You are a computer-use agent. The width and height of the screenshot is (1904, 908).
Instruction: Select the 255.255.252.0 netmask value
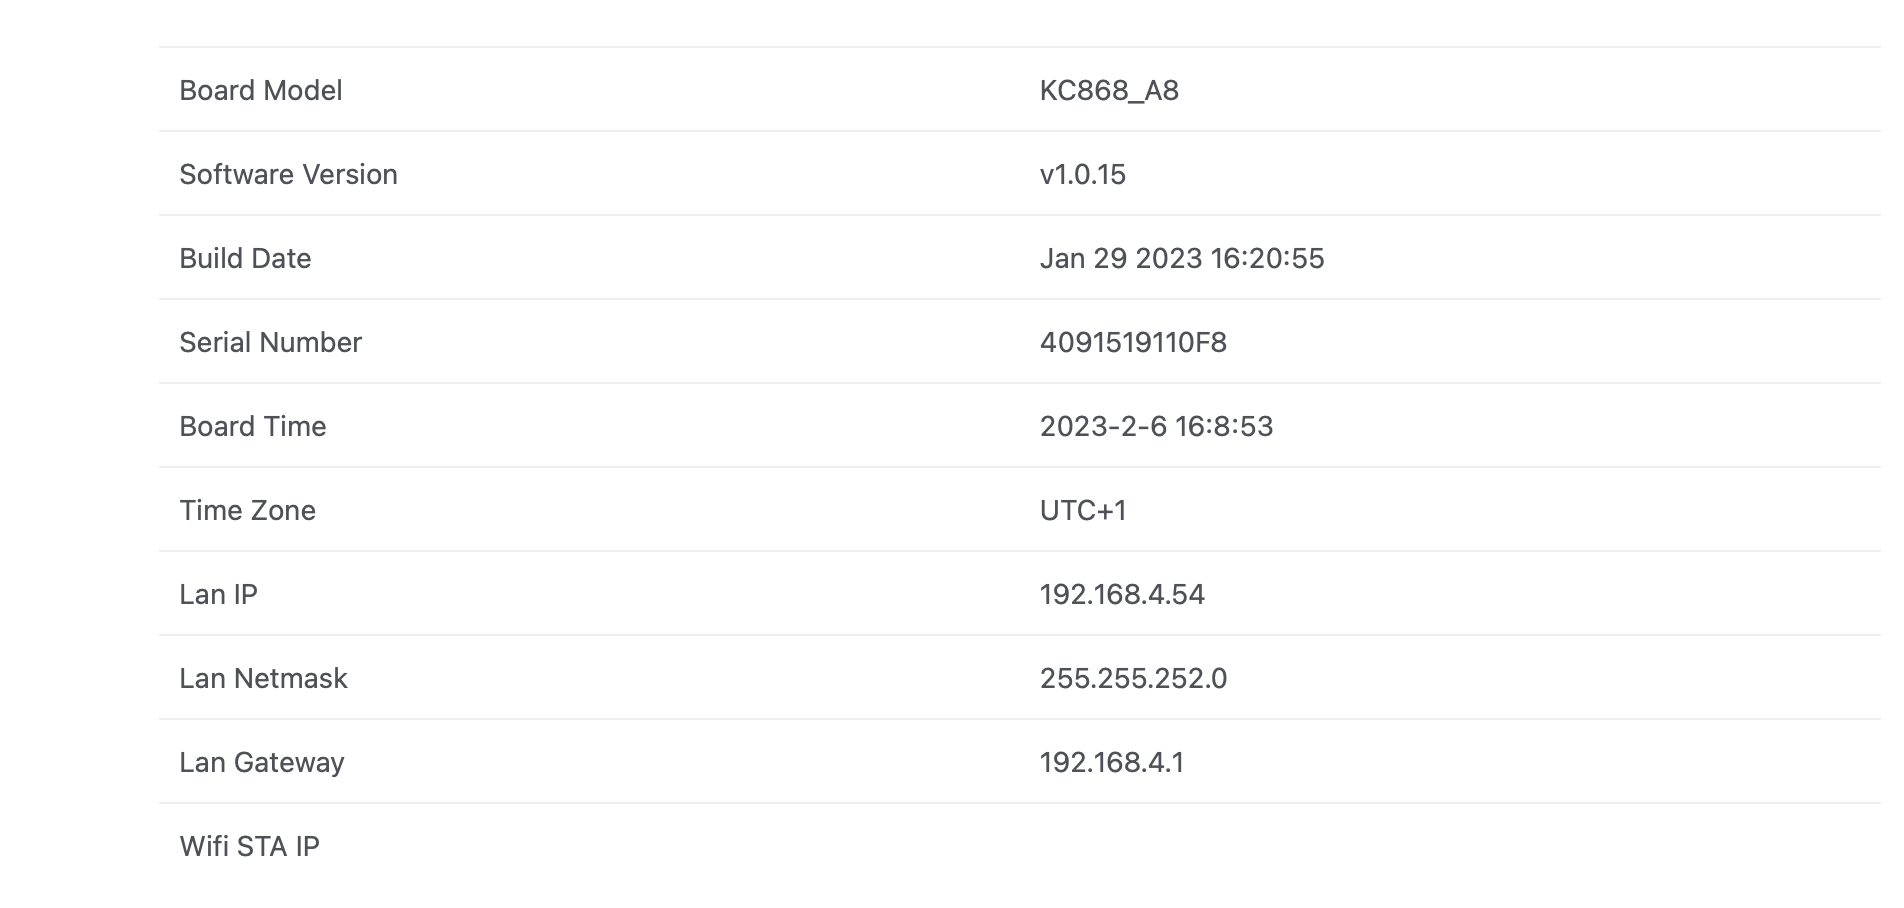(x=1133, y=679)
